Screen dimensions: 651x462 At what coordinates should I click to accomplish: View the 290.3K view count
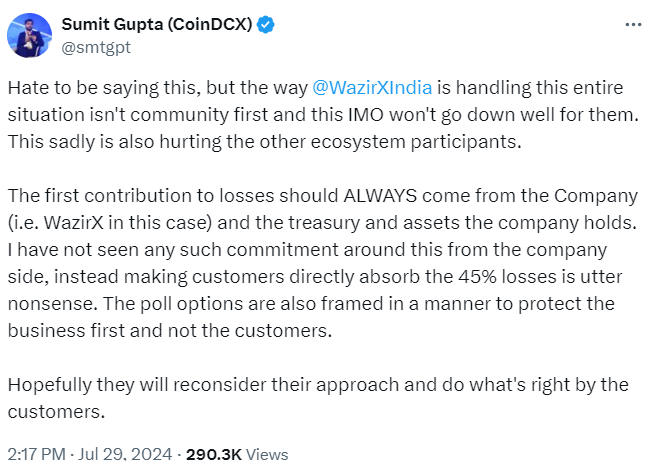tap(213, 454)
